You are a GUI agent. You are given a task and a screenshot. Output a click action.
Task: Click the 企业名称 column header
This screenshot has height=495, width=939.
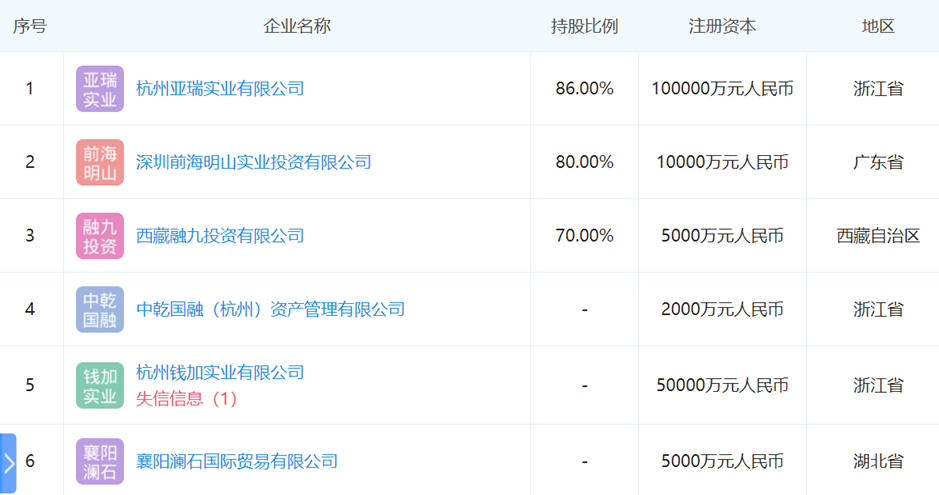tap(297, 26)
